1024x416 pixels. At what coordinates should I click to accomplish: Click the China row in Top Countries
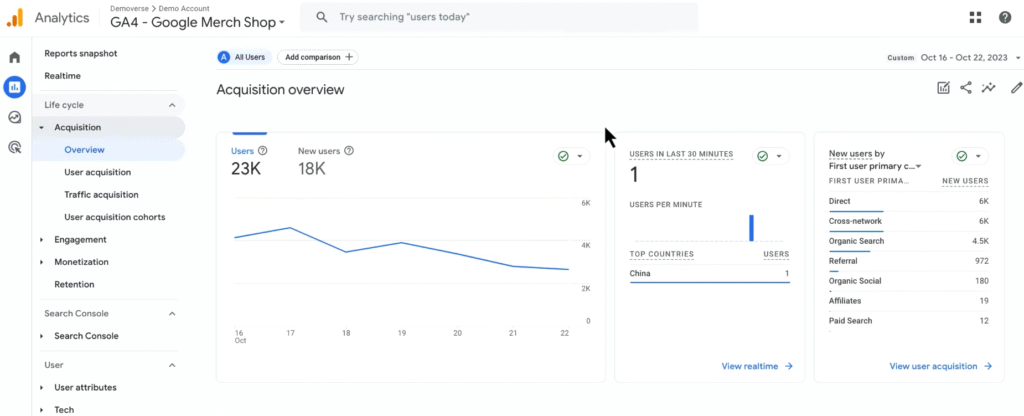pos(709,274)
